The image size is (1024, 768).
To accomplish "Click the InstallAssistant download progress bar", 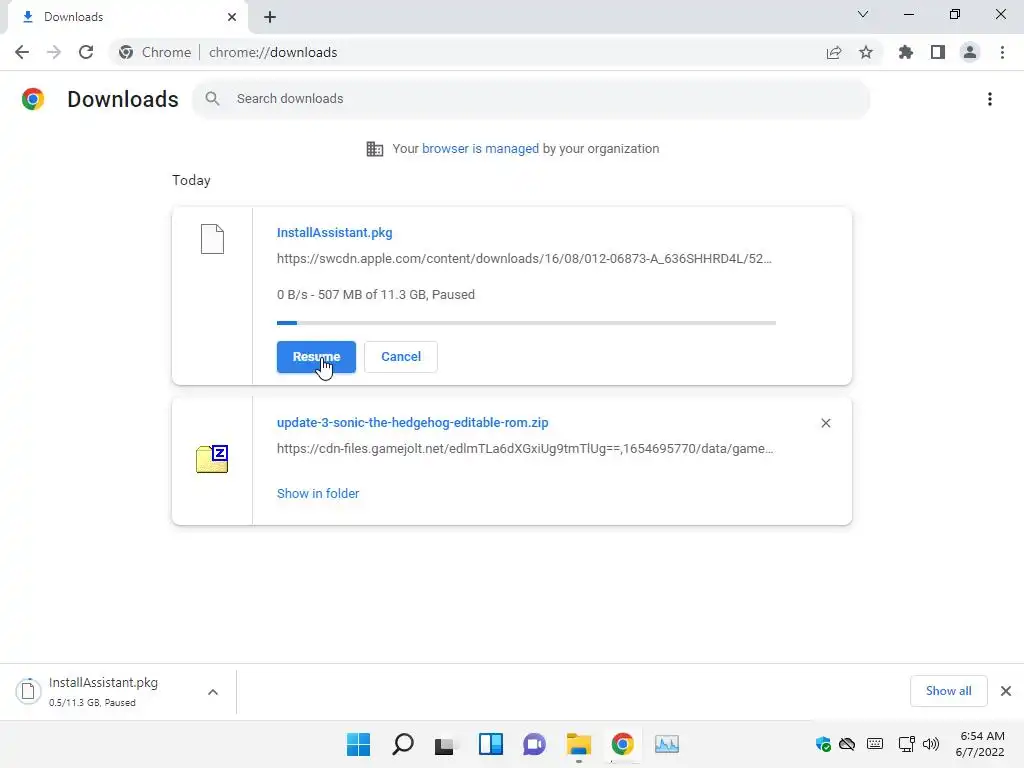I will tap(526, 323).
